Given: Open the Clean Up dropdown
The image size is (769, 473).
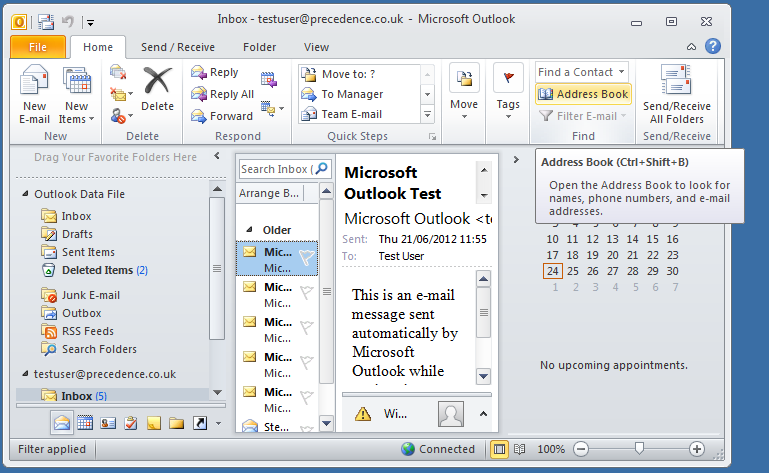Looking at the screenshot, I should point(121,94).
